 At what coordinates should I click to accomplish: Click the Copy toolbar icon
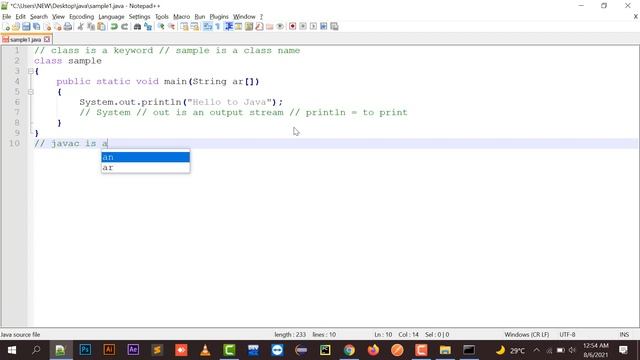click(91, 27)
